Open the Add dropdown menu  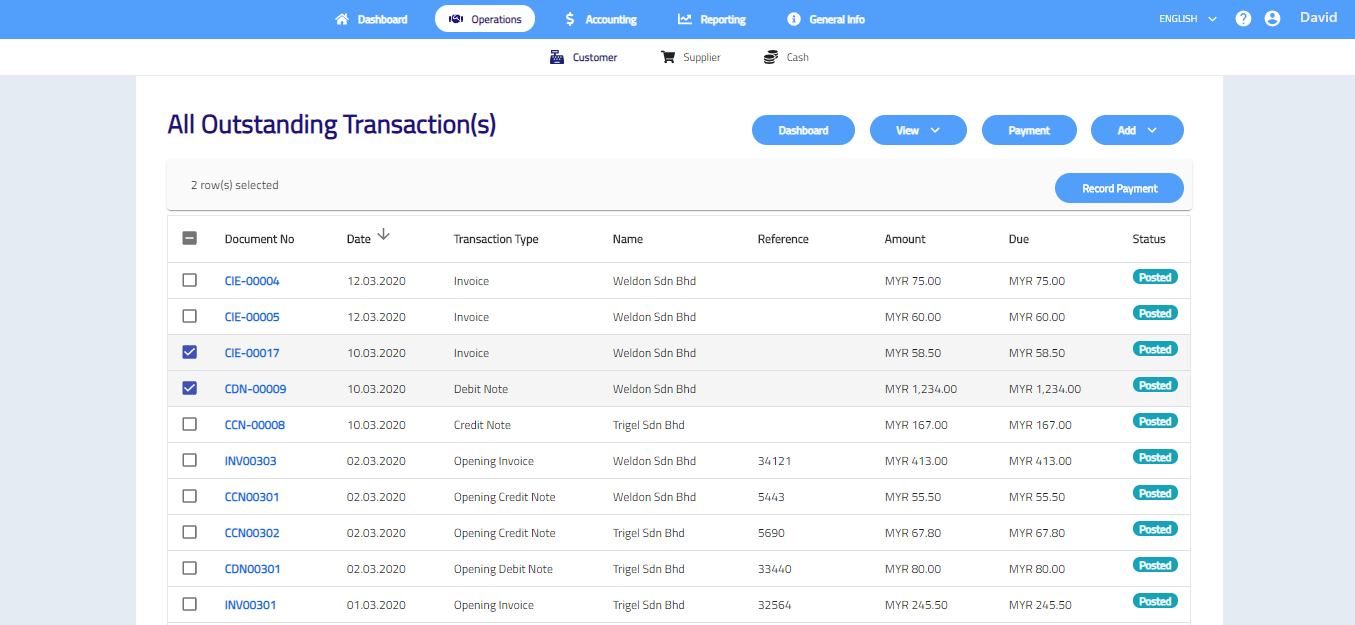point(1137,130)
